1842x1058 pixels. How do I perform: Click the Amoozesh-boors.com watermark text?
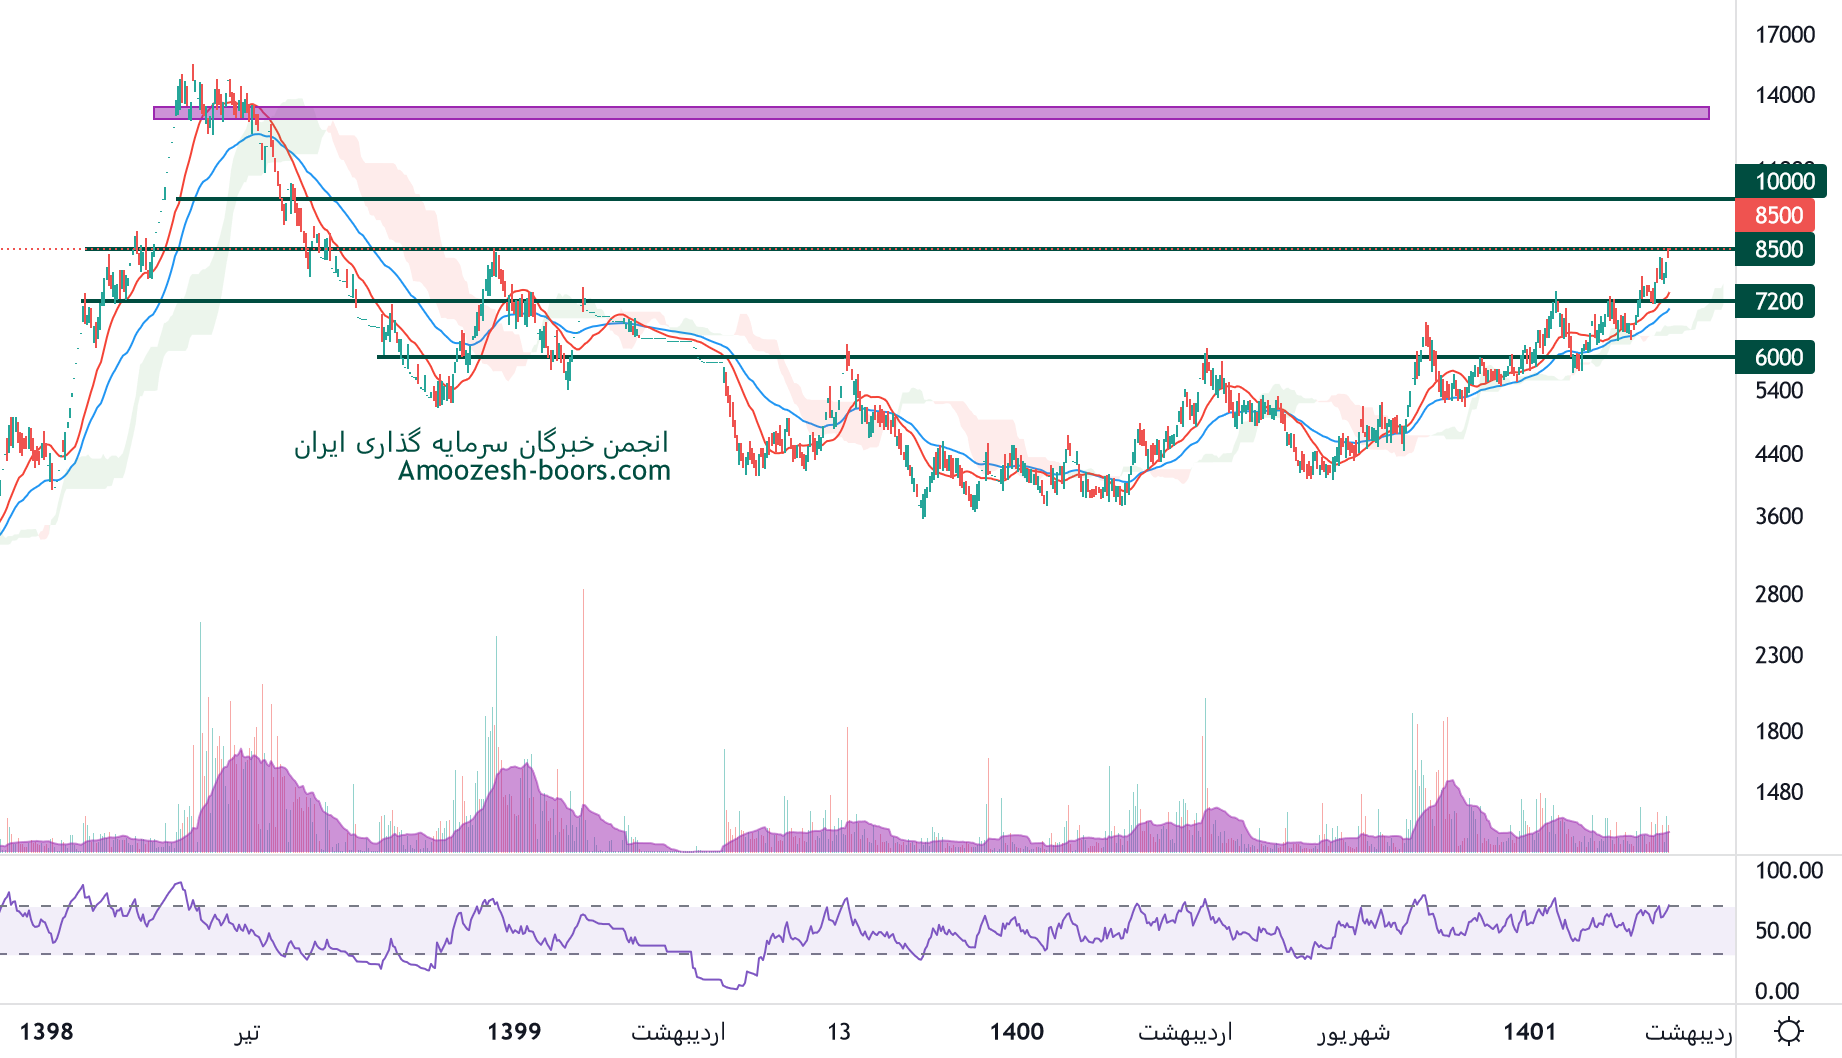click(x=534, y=471)
